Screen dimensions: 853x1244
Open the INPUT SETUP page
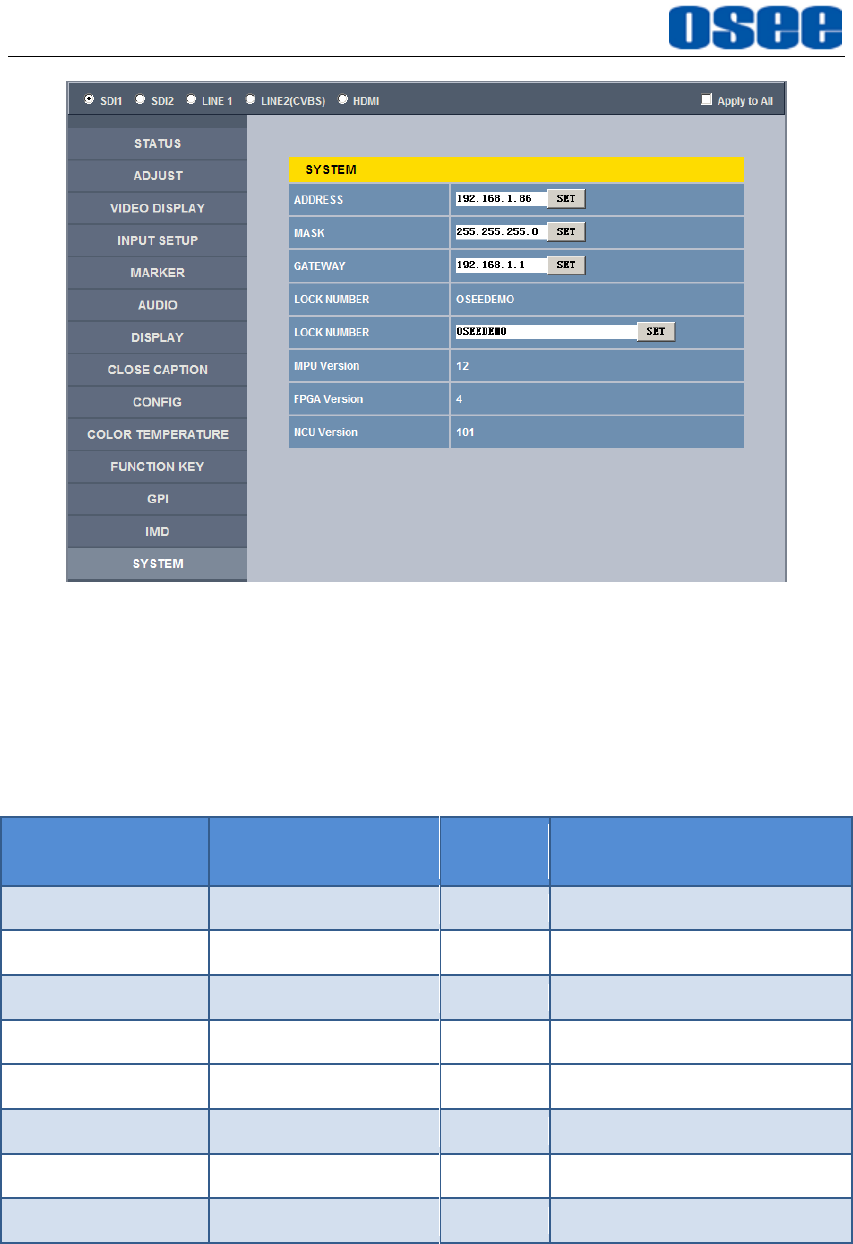(x=157, y=241)
